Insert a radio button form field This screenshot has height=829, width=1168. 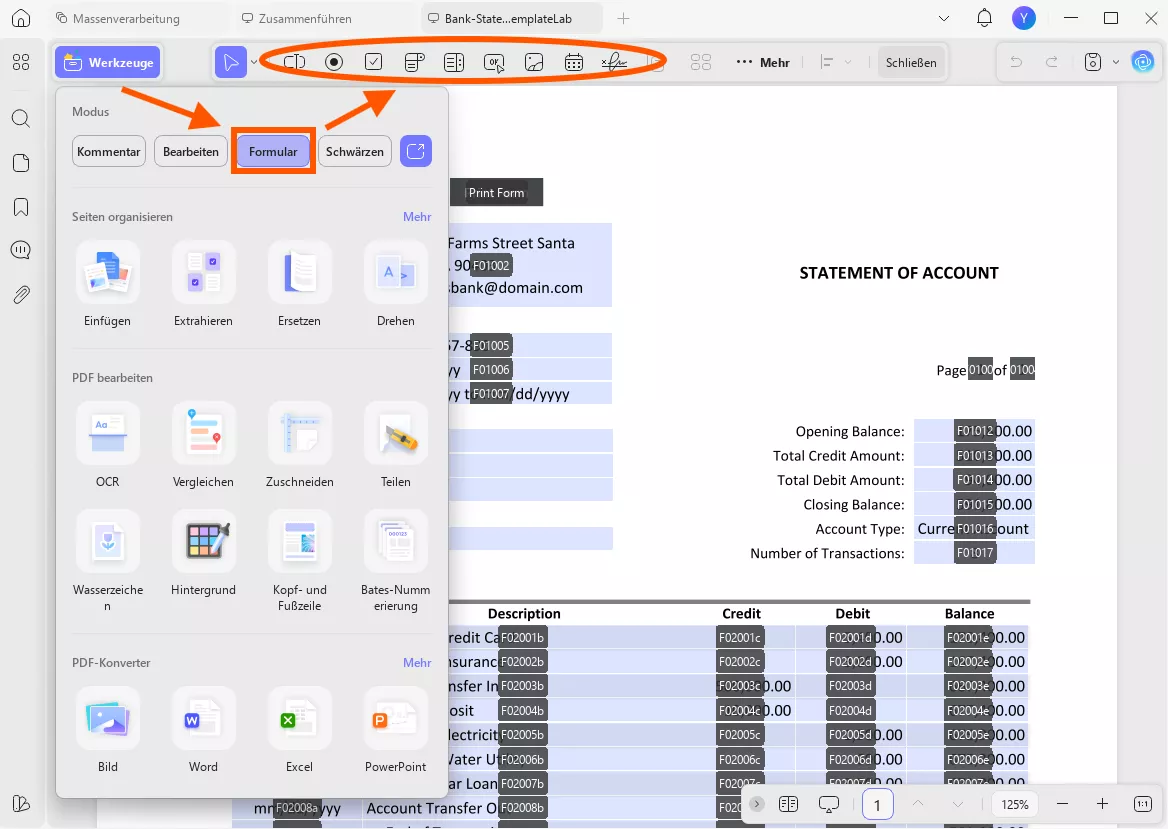334,63
